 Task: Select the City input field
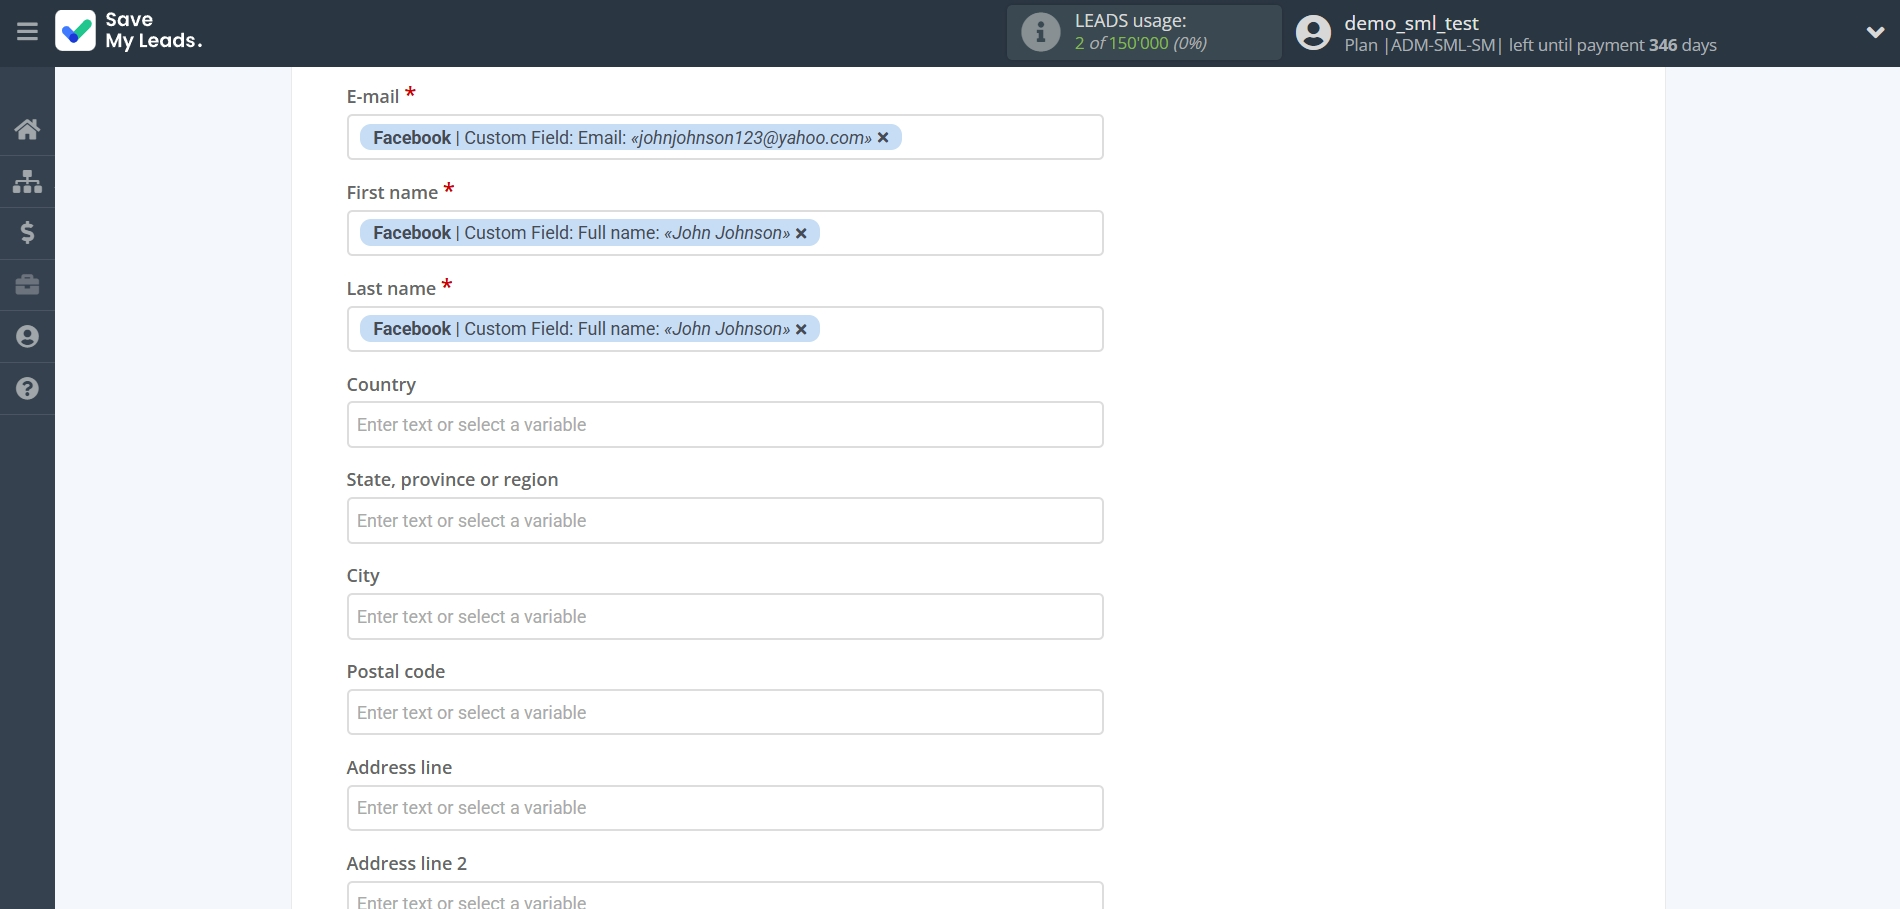725,617
